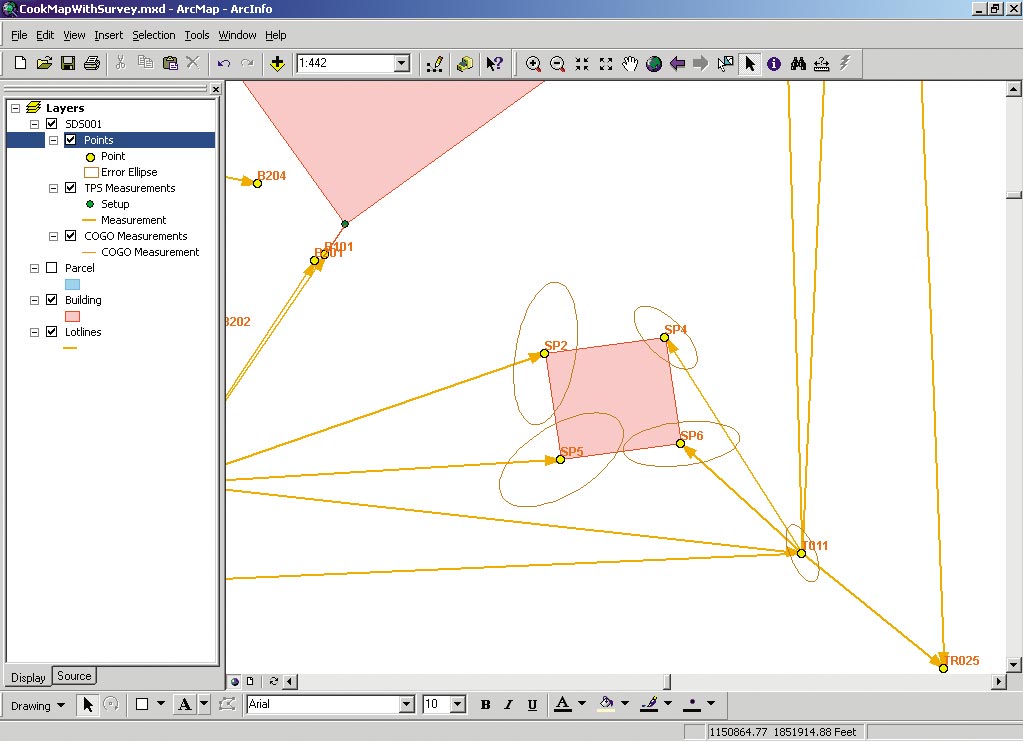Switch to data view button
The height and width of the screenshot is (742, 1023).
click(x=235, y=681)
